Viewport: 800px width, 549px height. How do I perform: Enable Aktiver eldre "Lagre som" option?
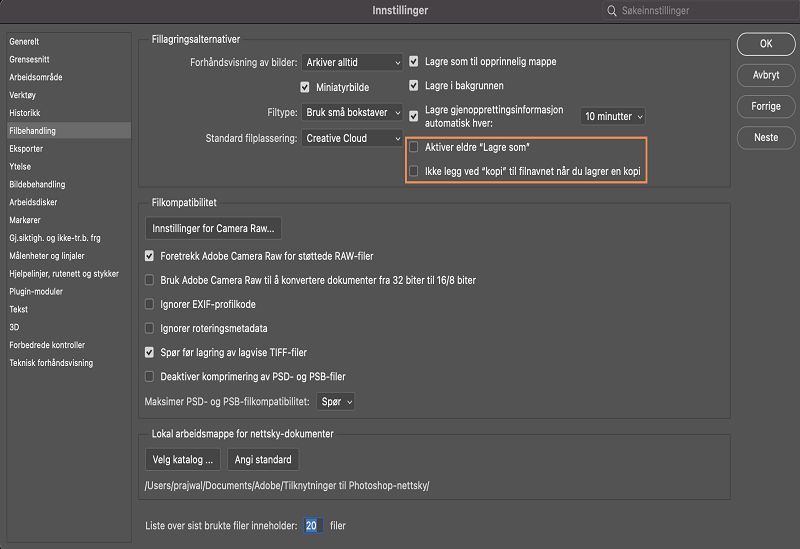[414, 147]
